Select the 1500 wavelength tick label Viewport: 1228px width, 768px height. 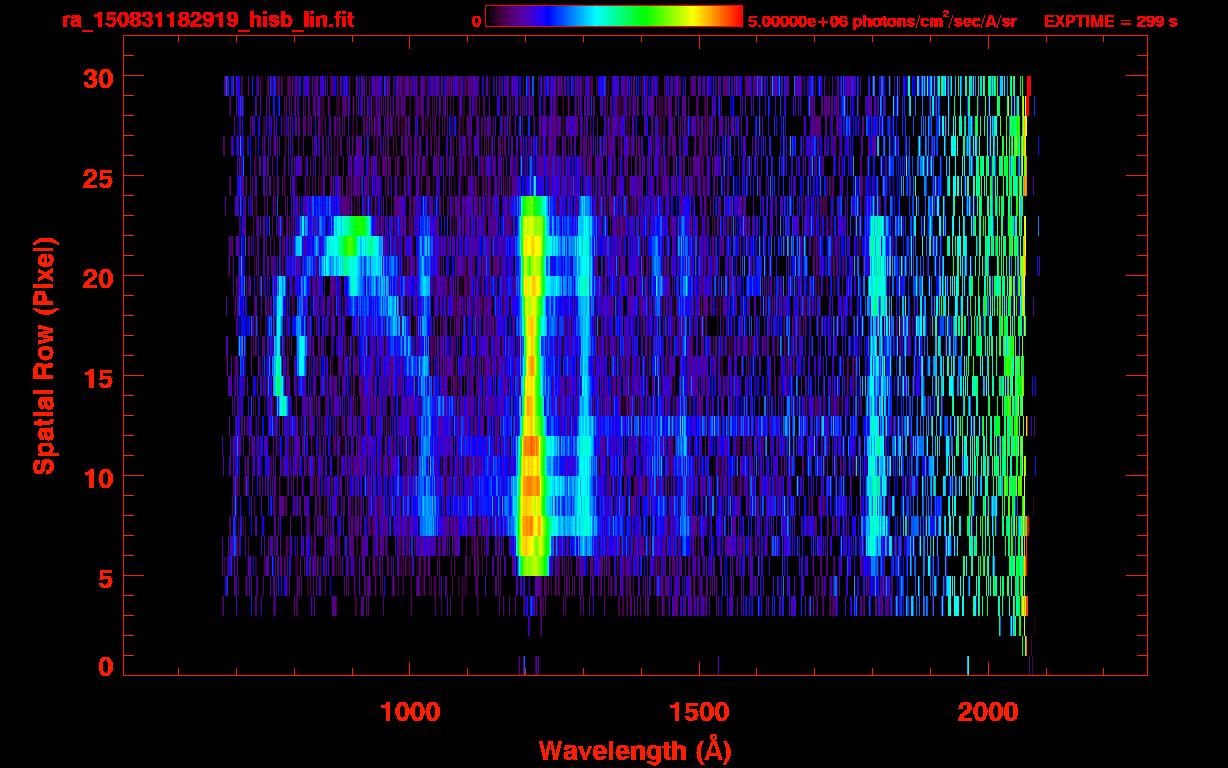[x=698, y=712]
